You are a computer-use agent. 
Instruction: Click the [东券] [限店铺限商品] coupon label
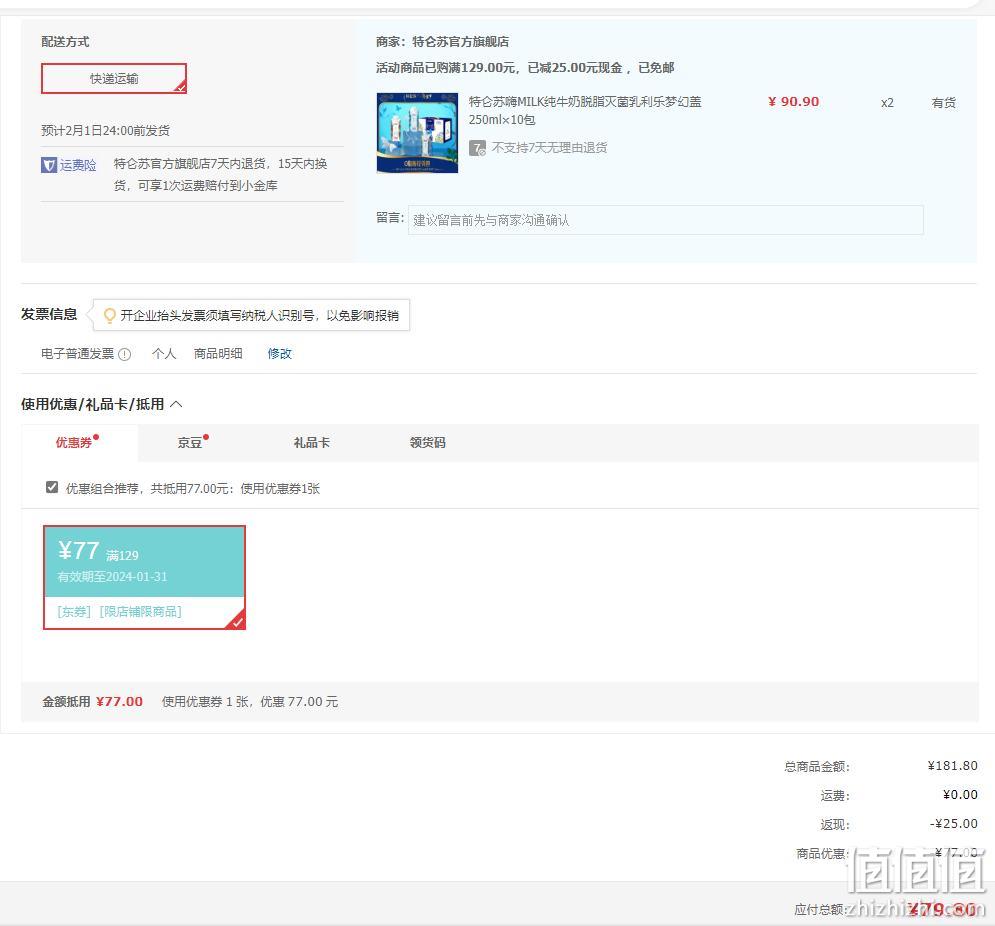click(119, 611)
